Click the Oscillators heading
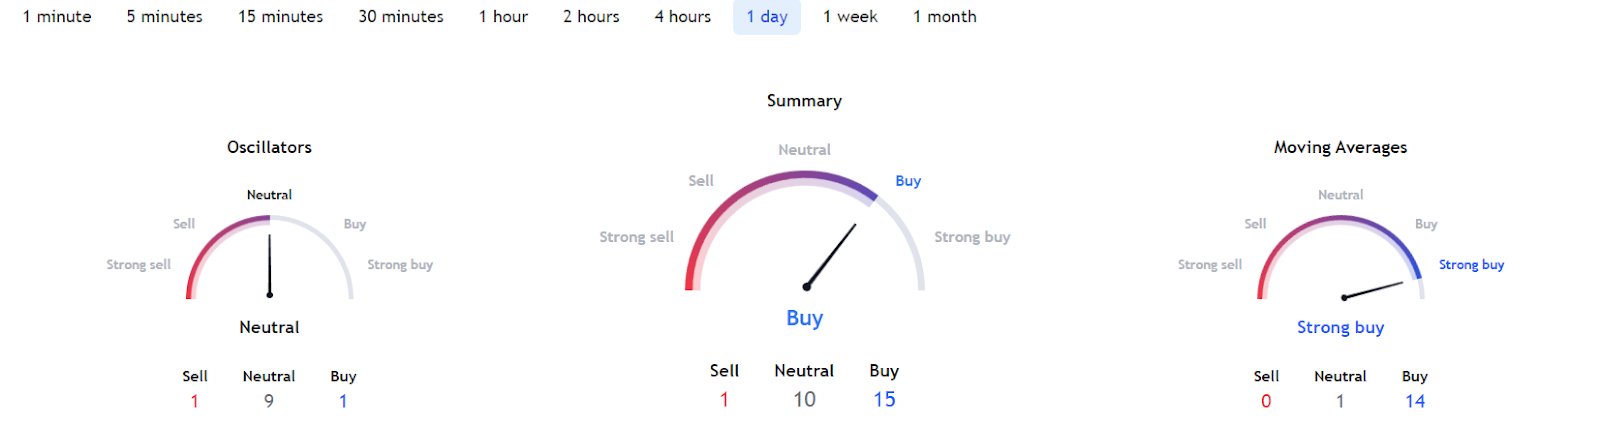The width and height of the screenshot is (1600, 427). 269,147
